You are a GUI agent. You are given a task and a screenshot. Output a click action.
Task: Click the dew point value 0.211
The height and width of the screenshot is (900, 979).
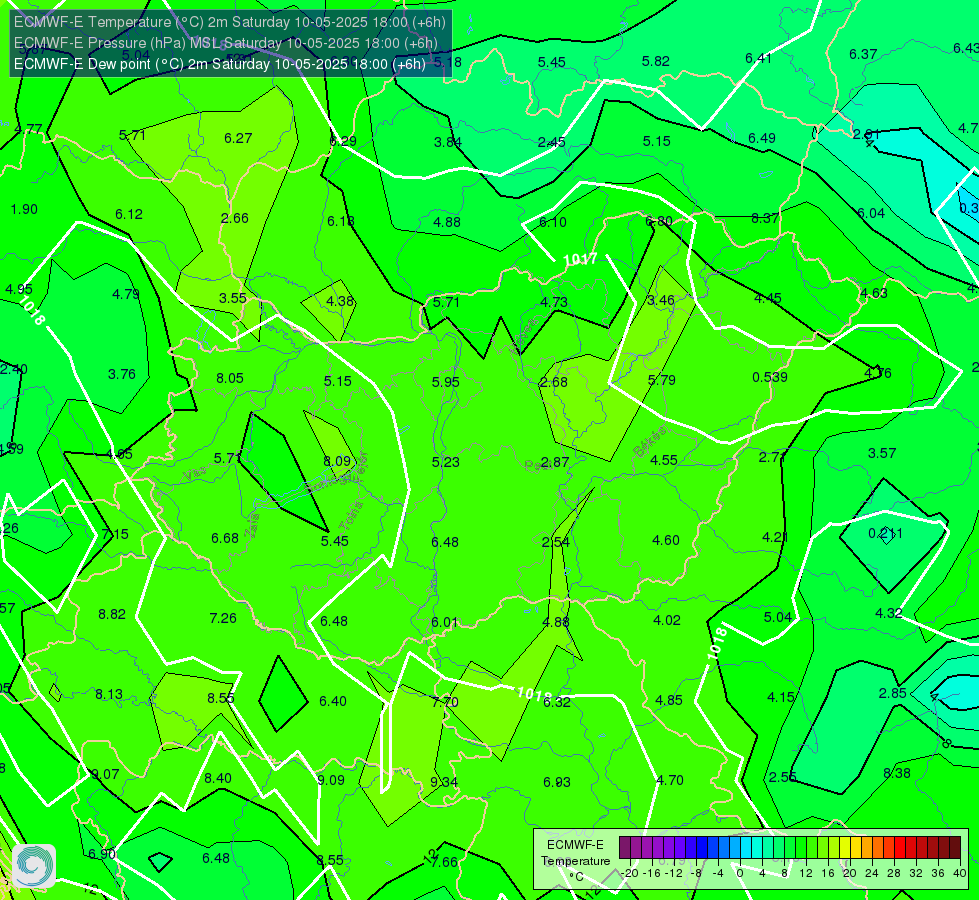(885, 533)
